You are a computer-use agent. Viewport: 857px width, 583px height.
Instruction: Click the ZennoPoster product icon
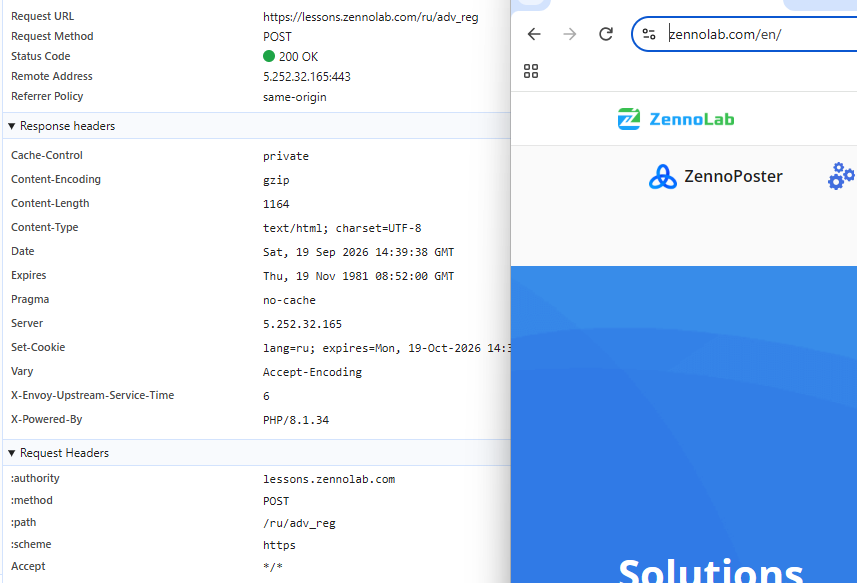click(662, 176)
